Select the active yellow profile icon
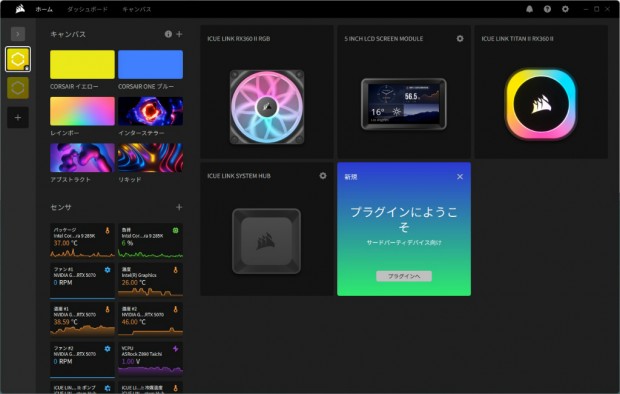 click(18, 59)
